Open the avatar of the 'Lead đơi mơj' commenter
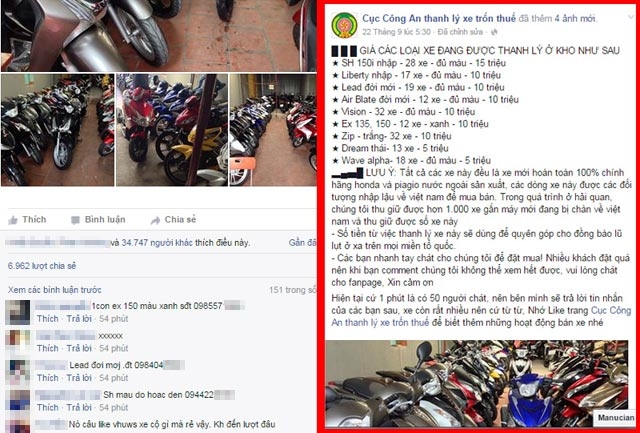The image size is (640, 433). (18, 372)
